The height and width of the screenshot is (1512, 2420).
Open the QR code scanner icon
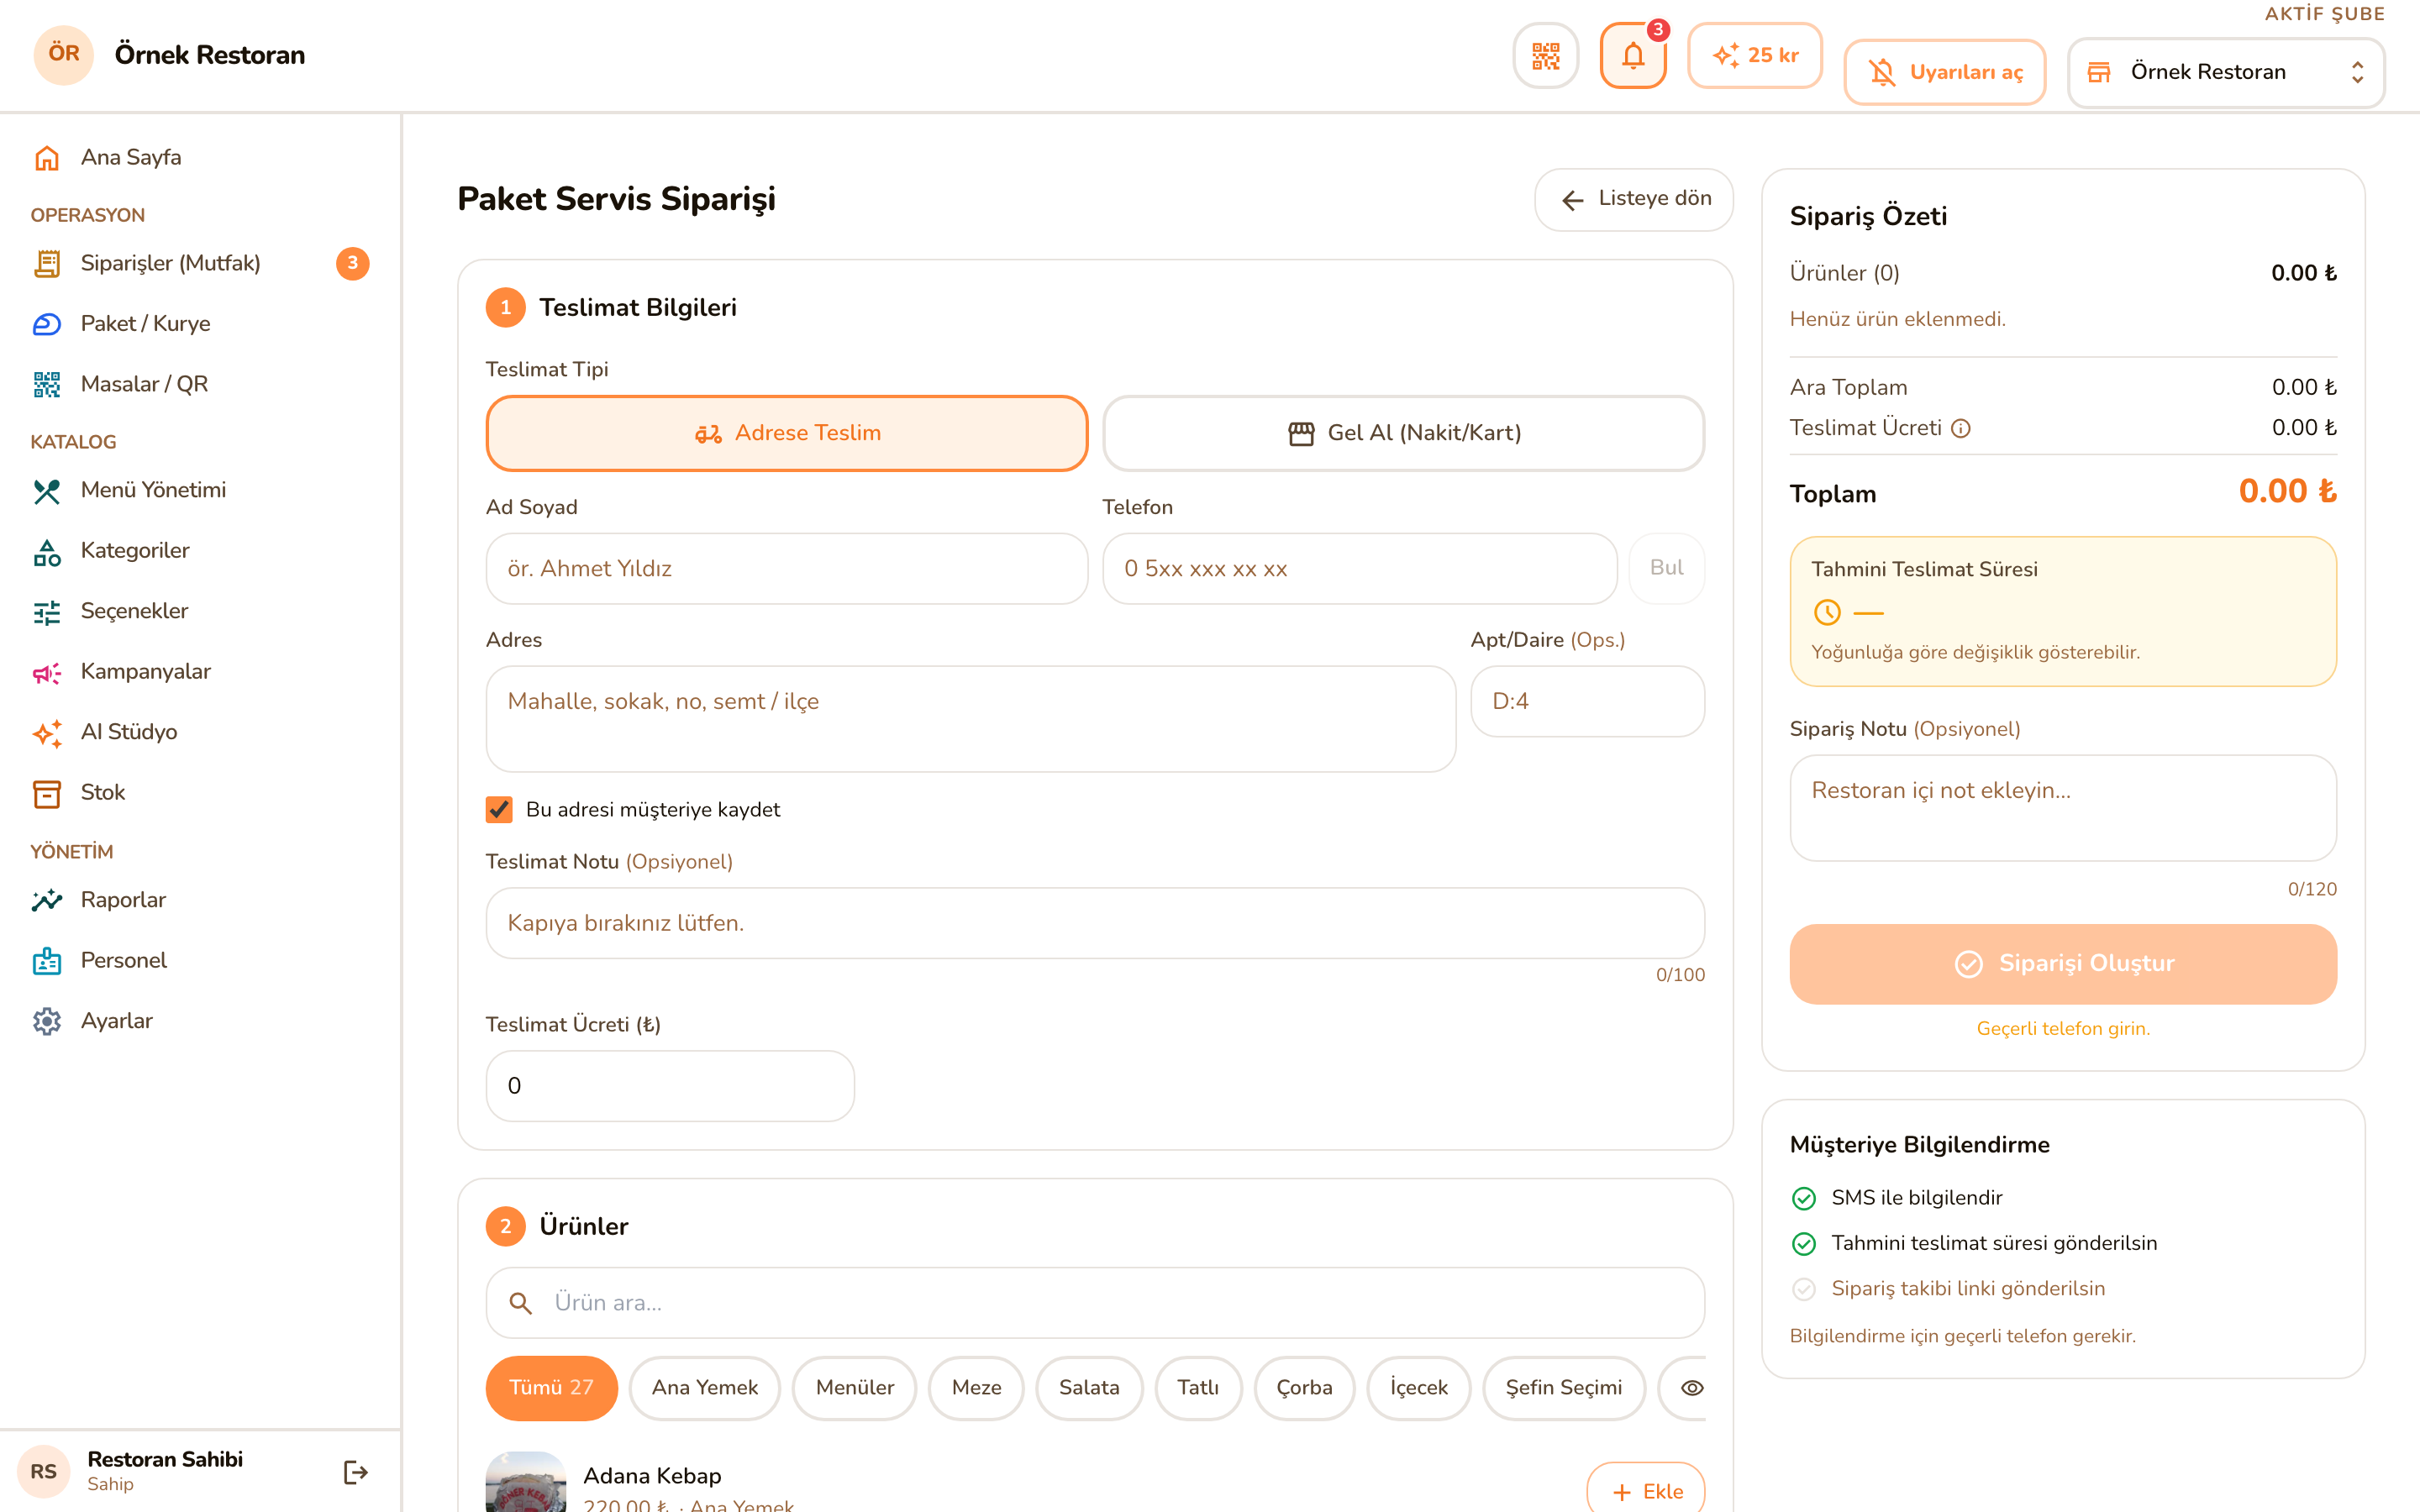click(1545, 55)
